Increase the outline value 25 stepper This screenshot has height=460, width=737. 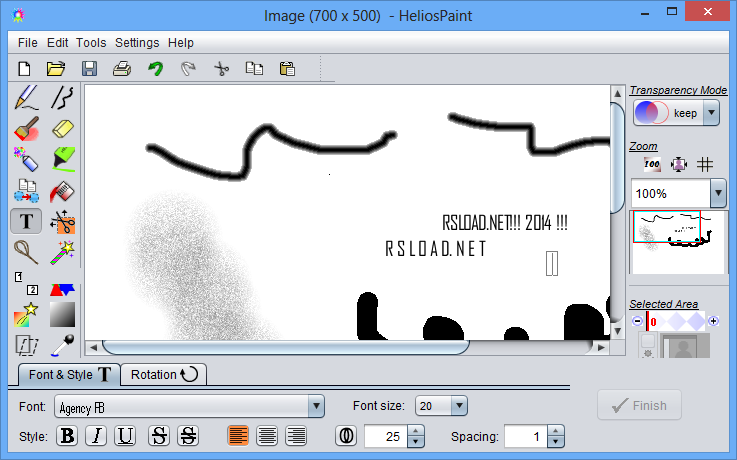click(x=416, y=431)
